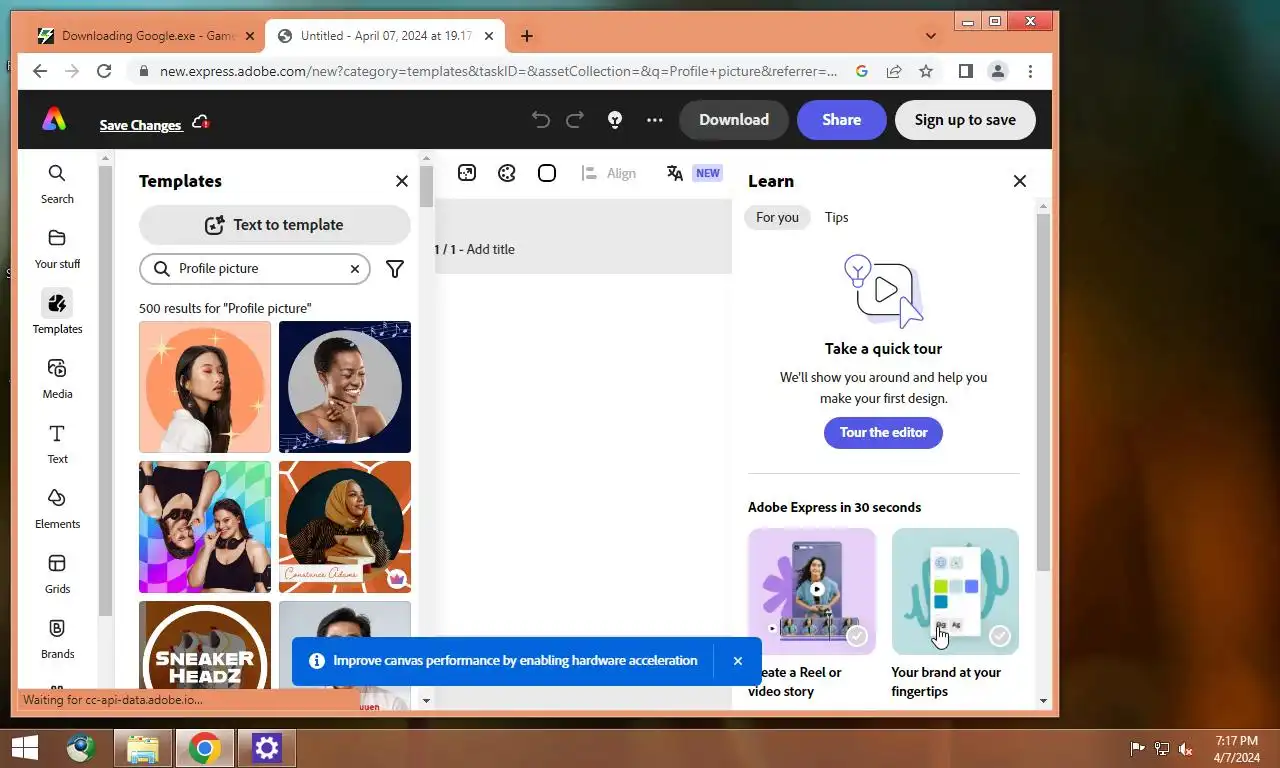Open the Chrome profile avatar
Viewport: 1280px width, 768px height.
(998, 71)
